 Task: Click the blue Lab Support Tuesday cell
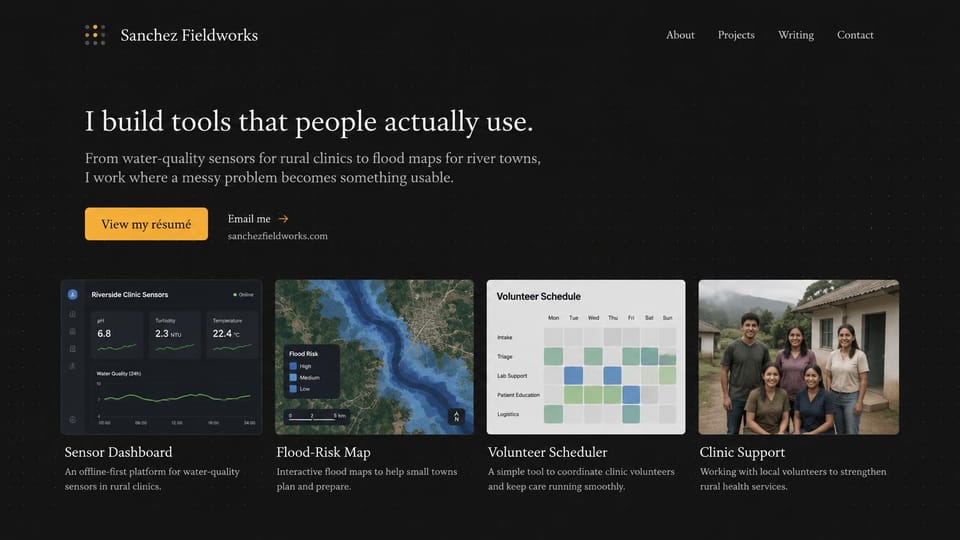coord(573,375)
